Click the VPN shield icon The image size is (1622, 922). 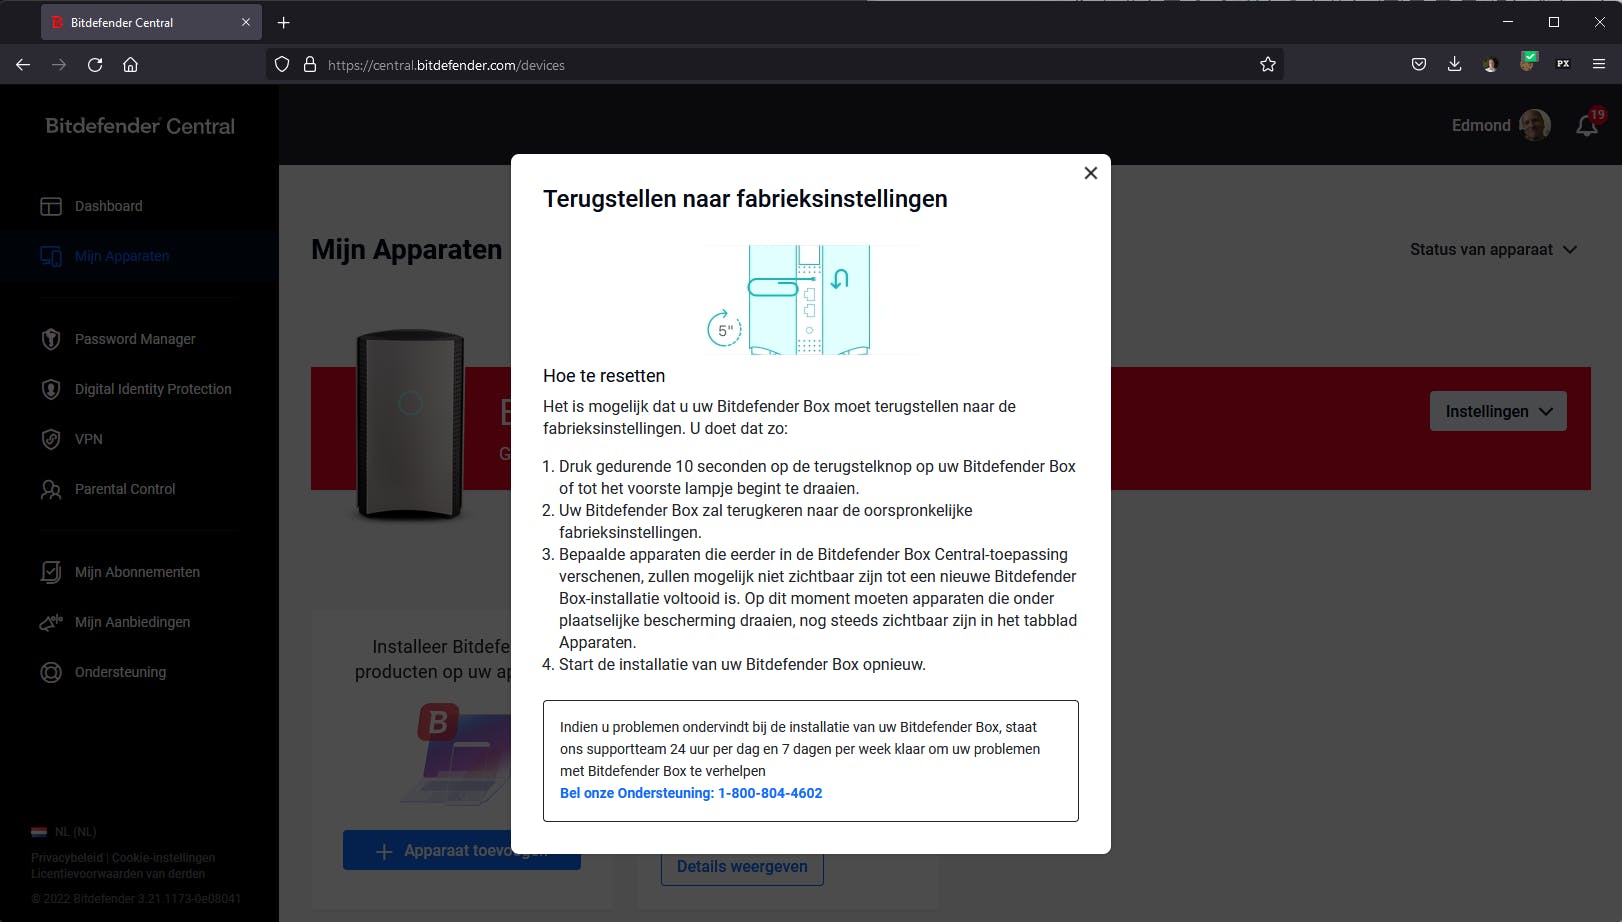[x=51, y=439]
